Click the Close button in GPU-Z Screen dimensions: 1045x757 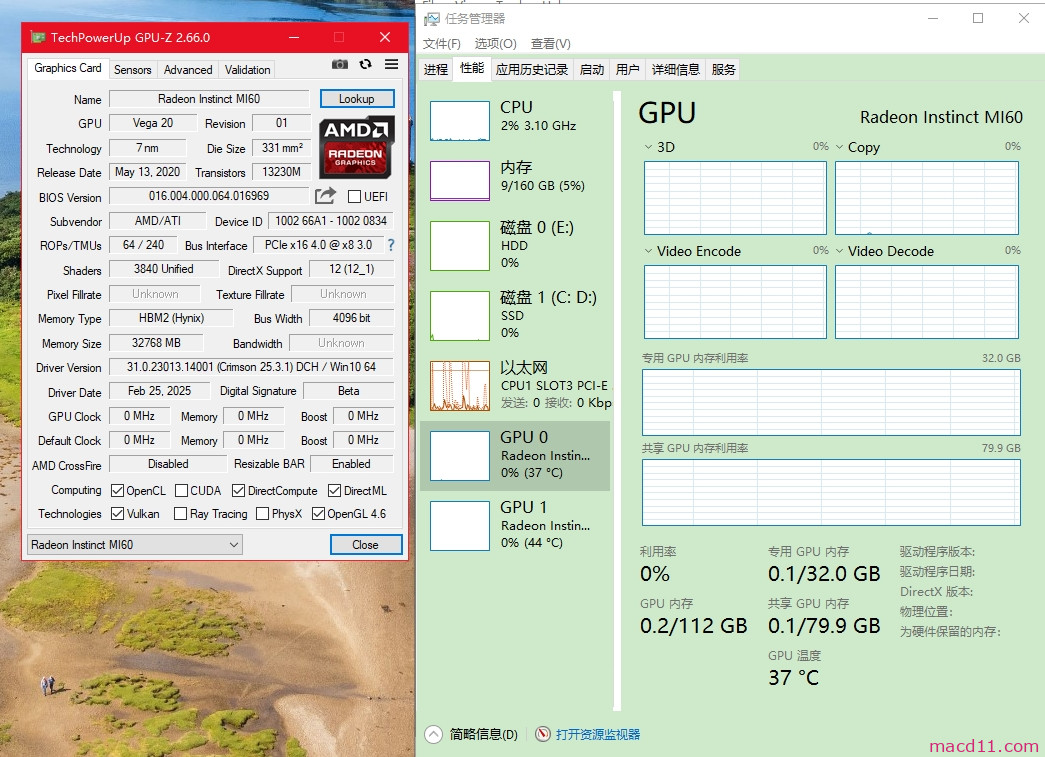click(x=366, y=544)
